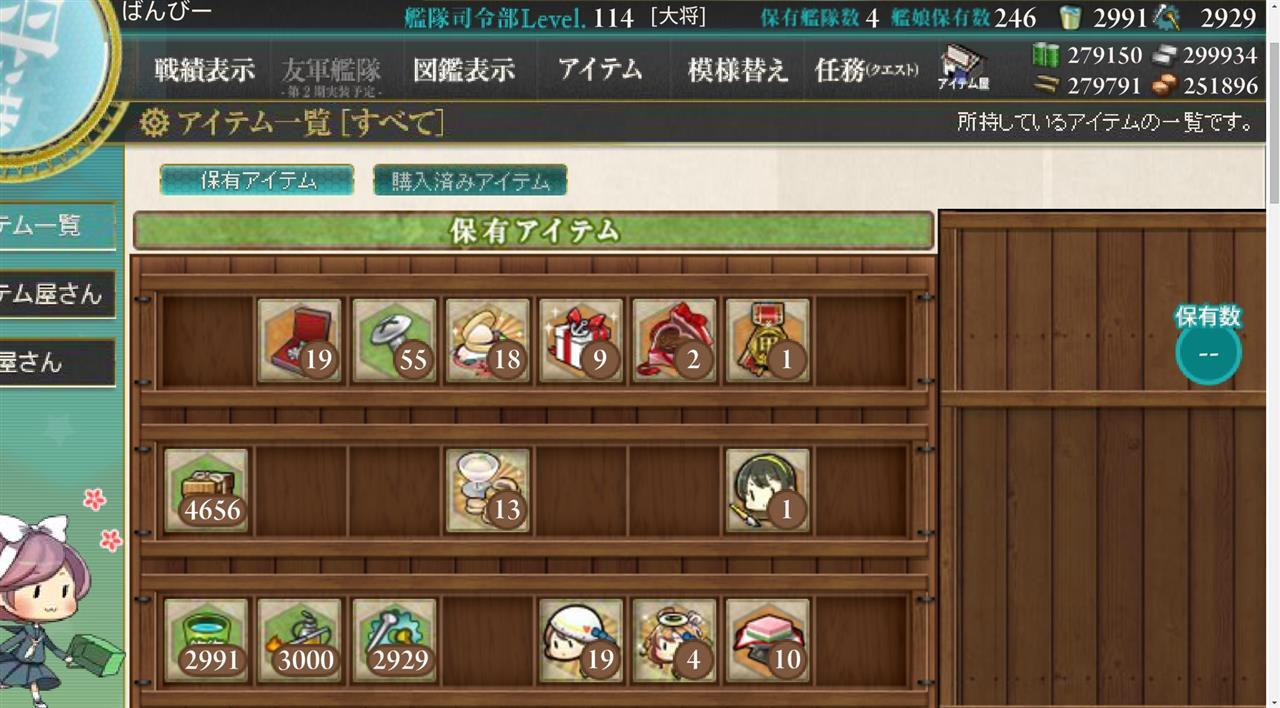Select the chocolate item with count 2
This screenshot has width=1280, height=708.
point(675,341)
